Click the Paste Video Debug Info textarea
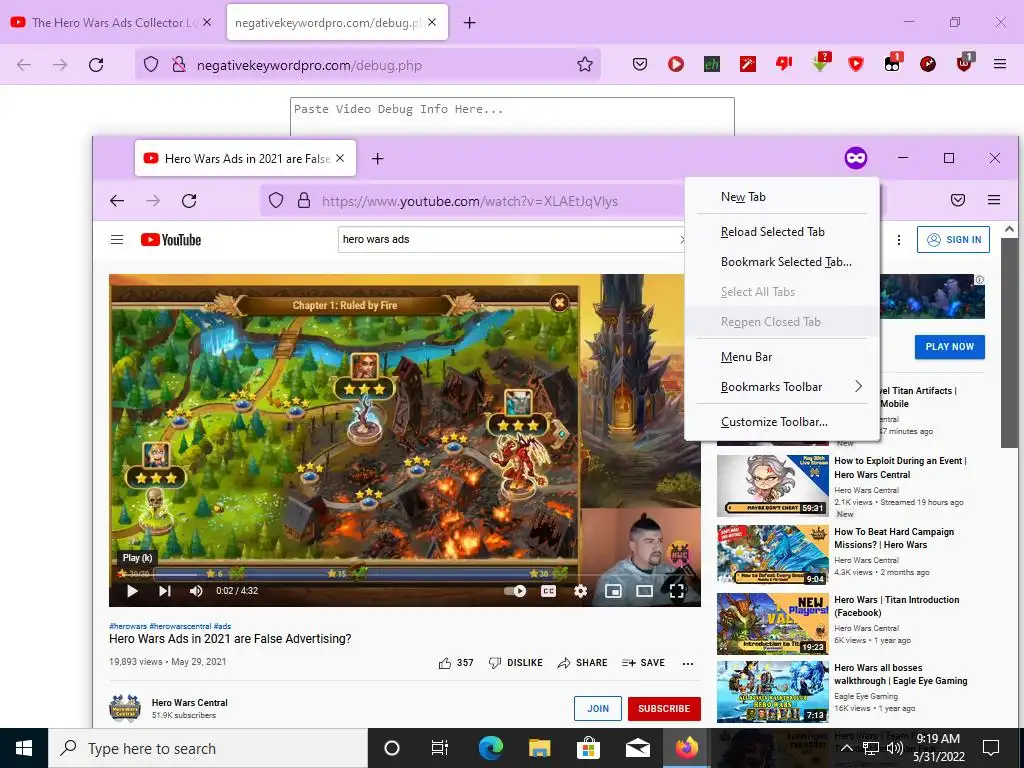 coord(512,116)
